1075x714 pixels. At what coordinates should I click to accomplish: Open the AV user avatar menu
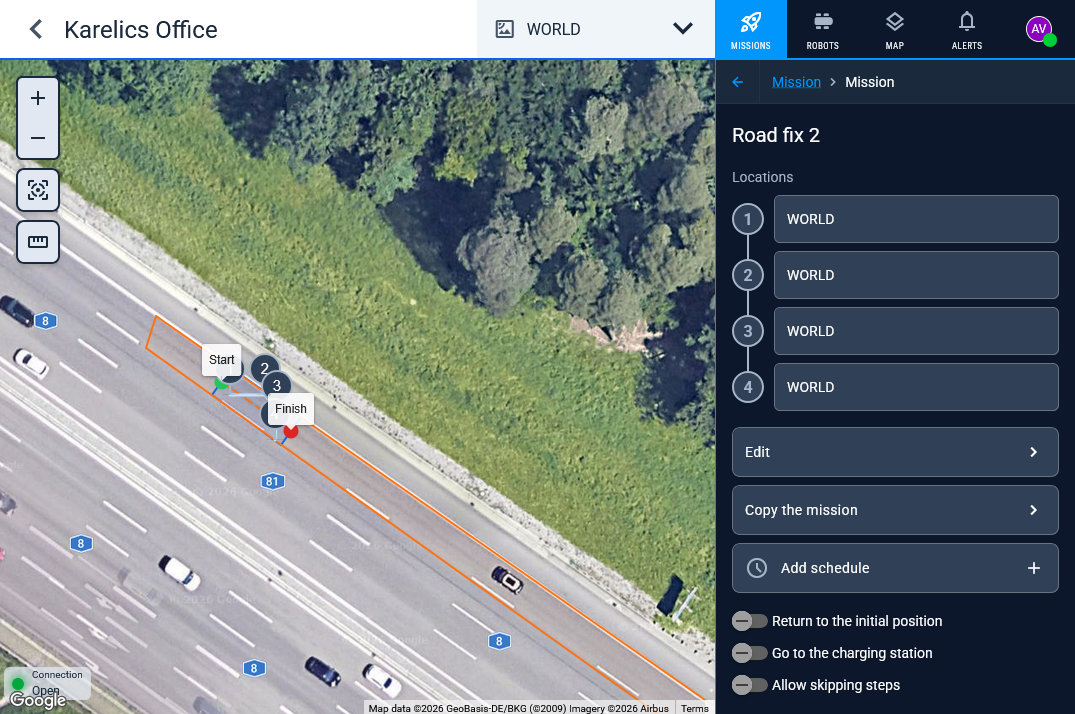pos(1039,29)
